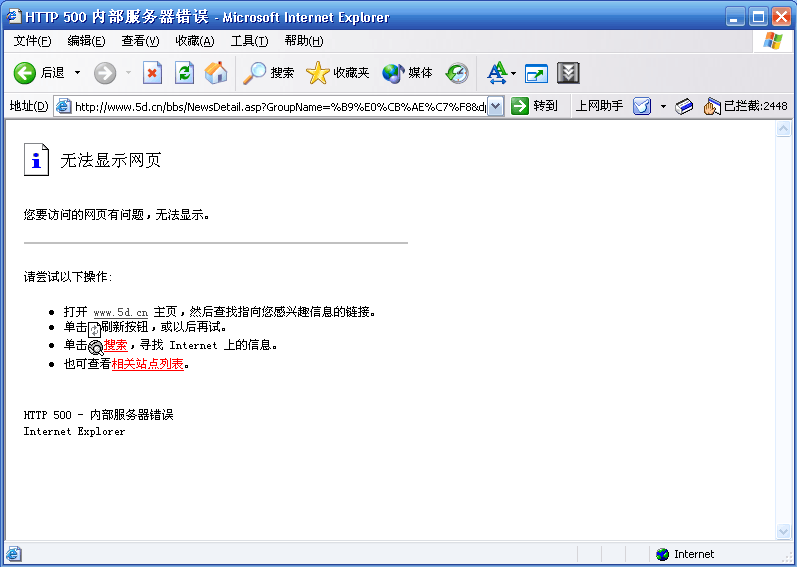Close the Internet Explorer window
The width and height of the screenshot is (797, 567).
pos(782,17)
